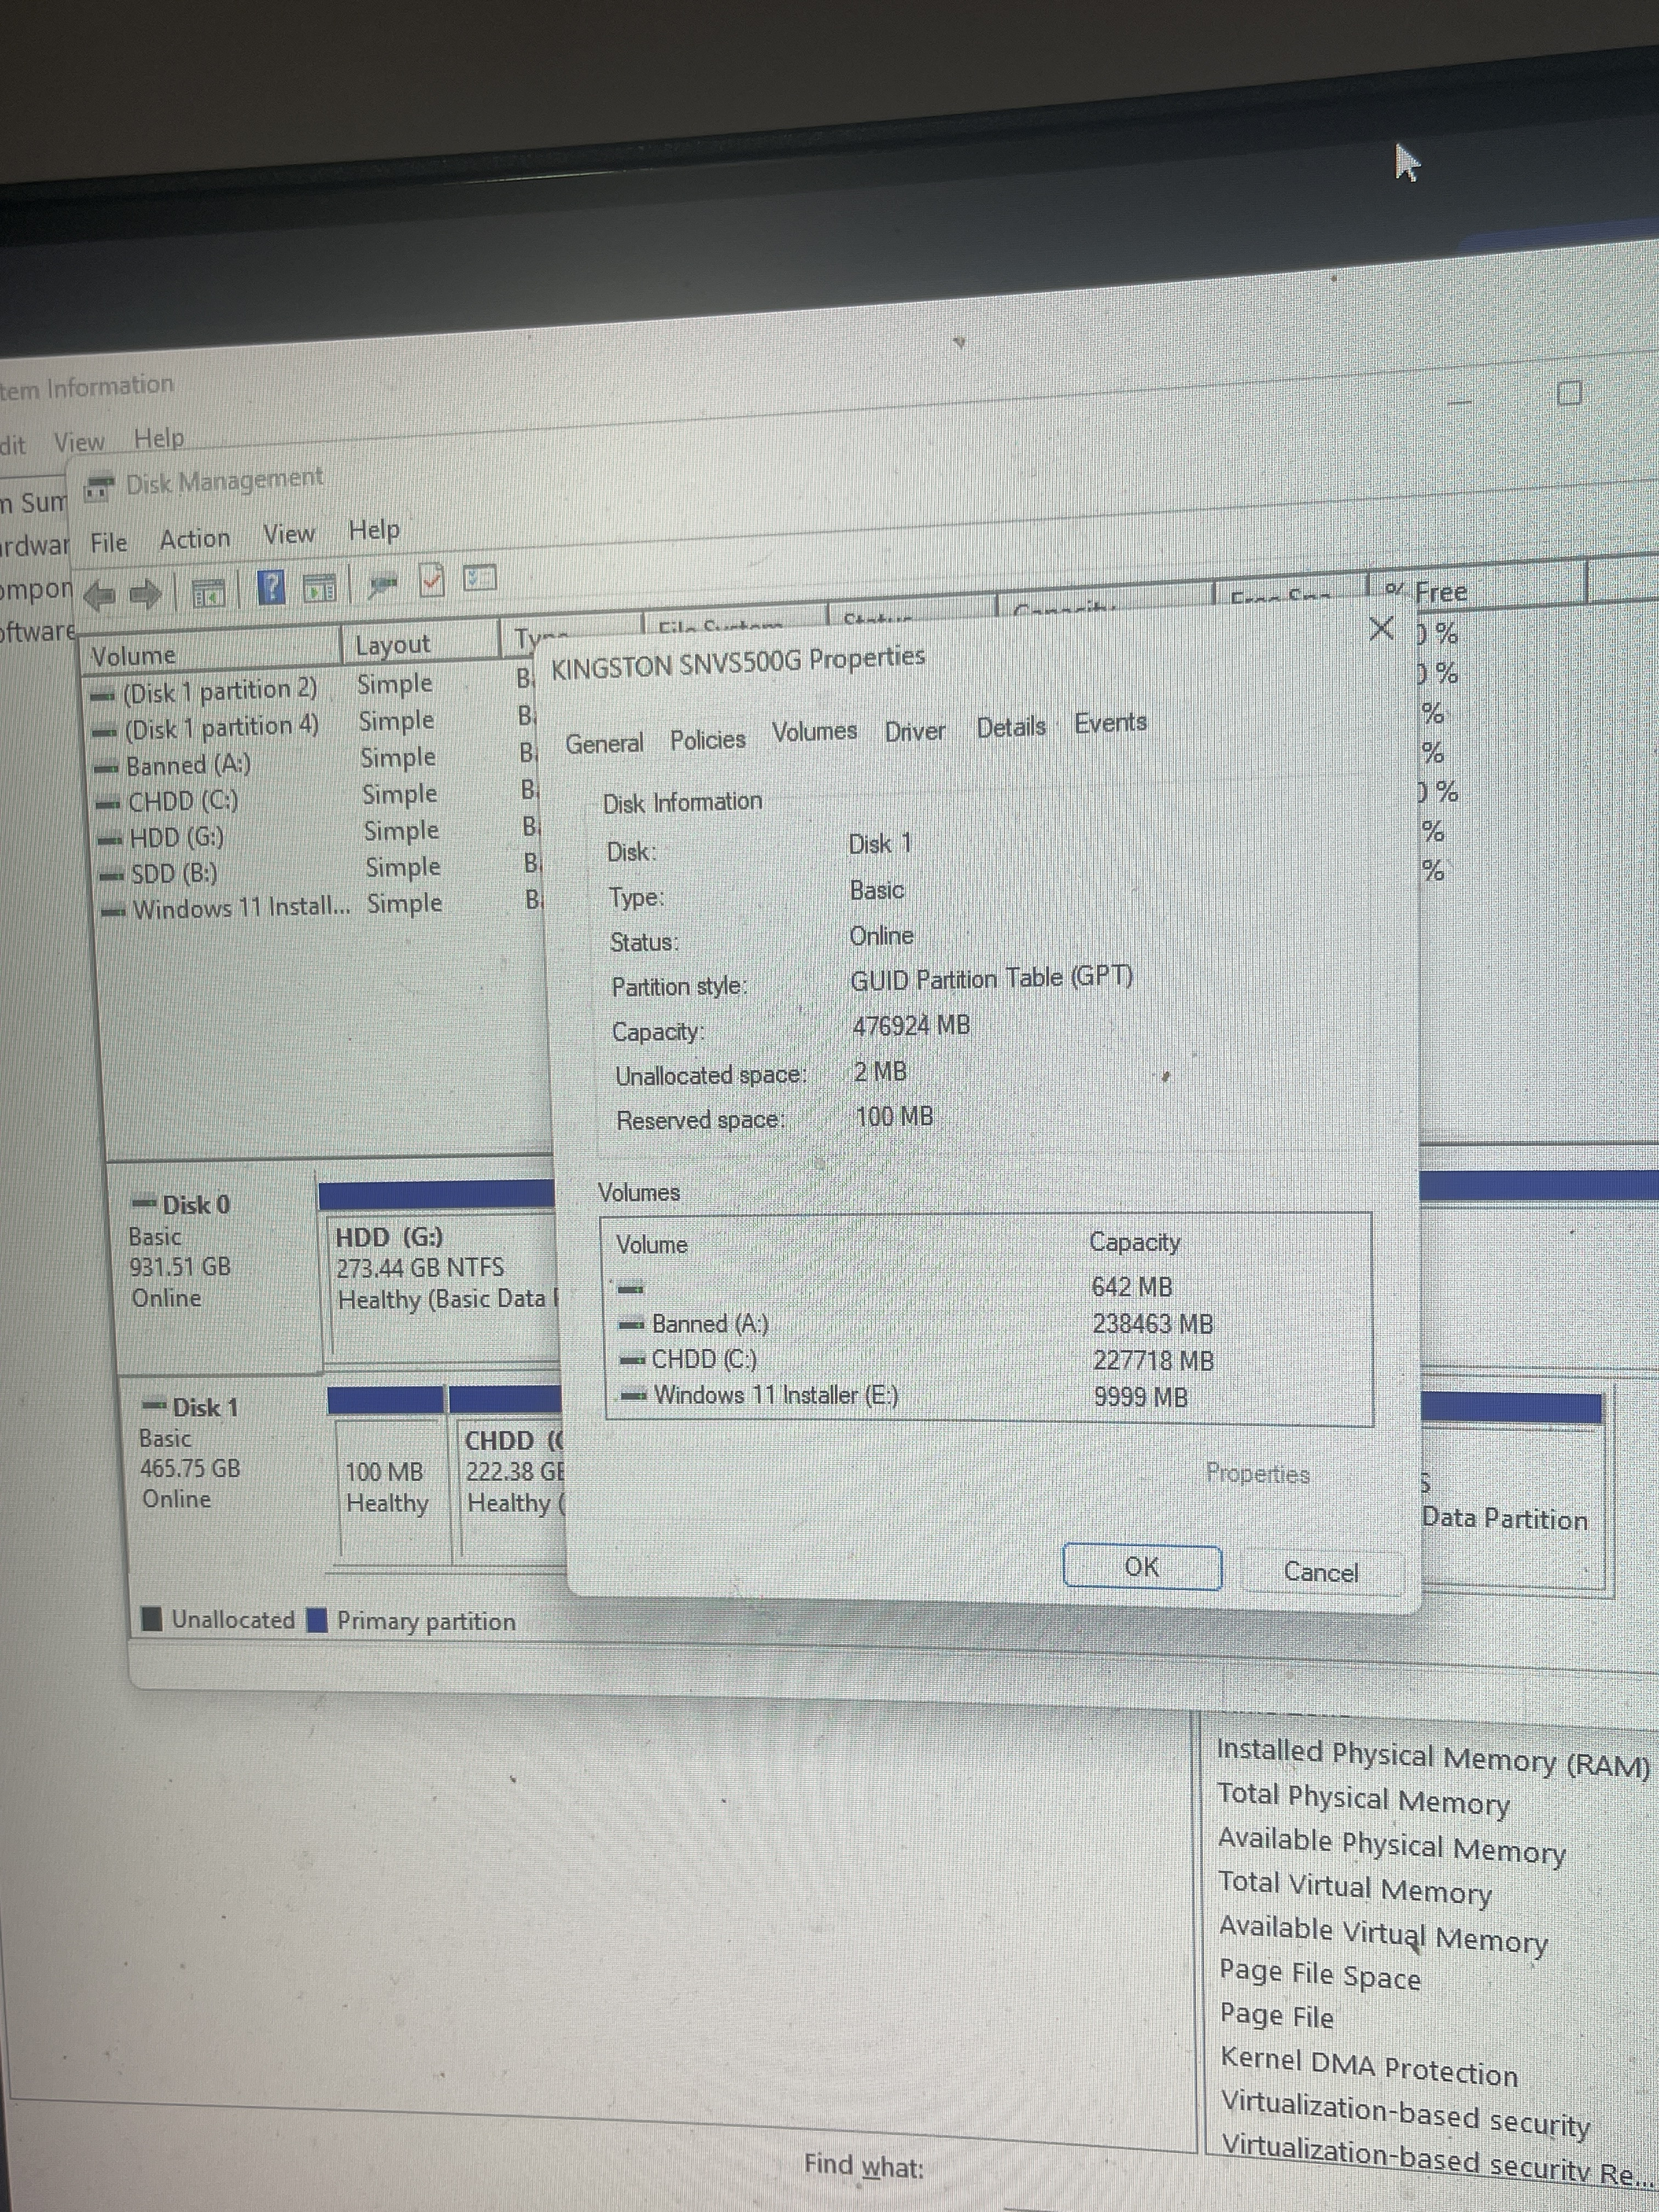Open the Help menu in Disk Management
1659x2212 pixels.
click(374, 530)
